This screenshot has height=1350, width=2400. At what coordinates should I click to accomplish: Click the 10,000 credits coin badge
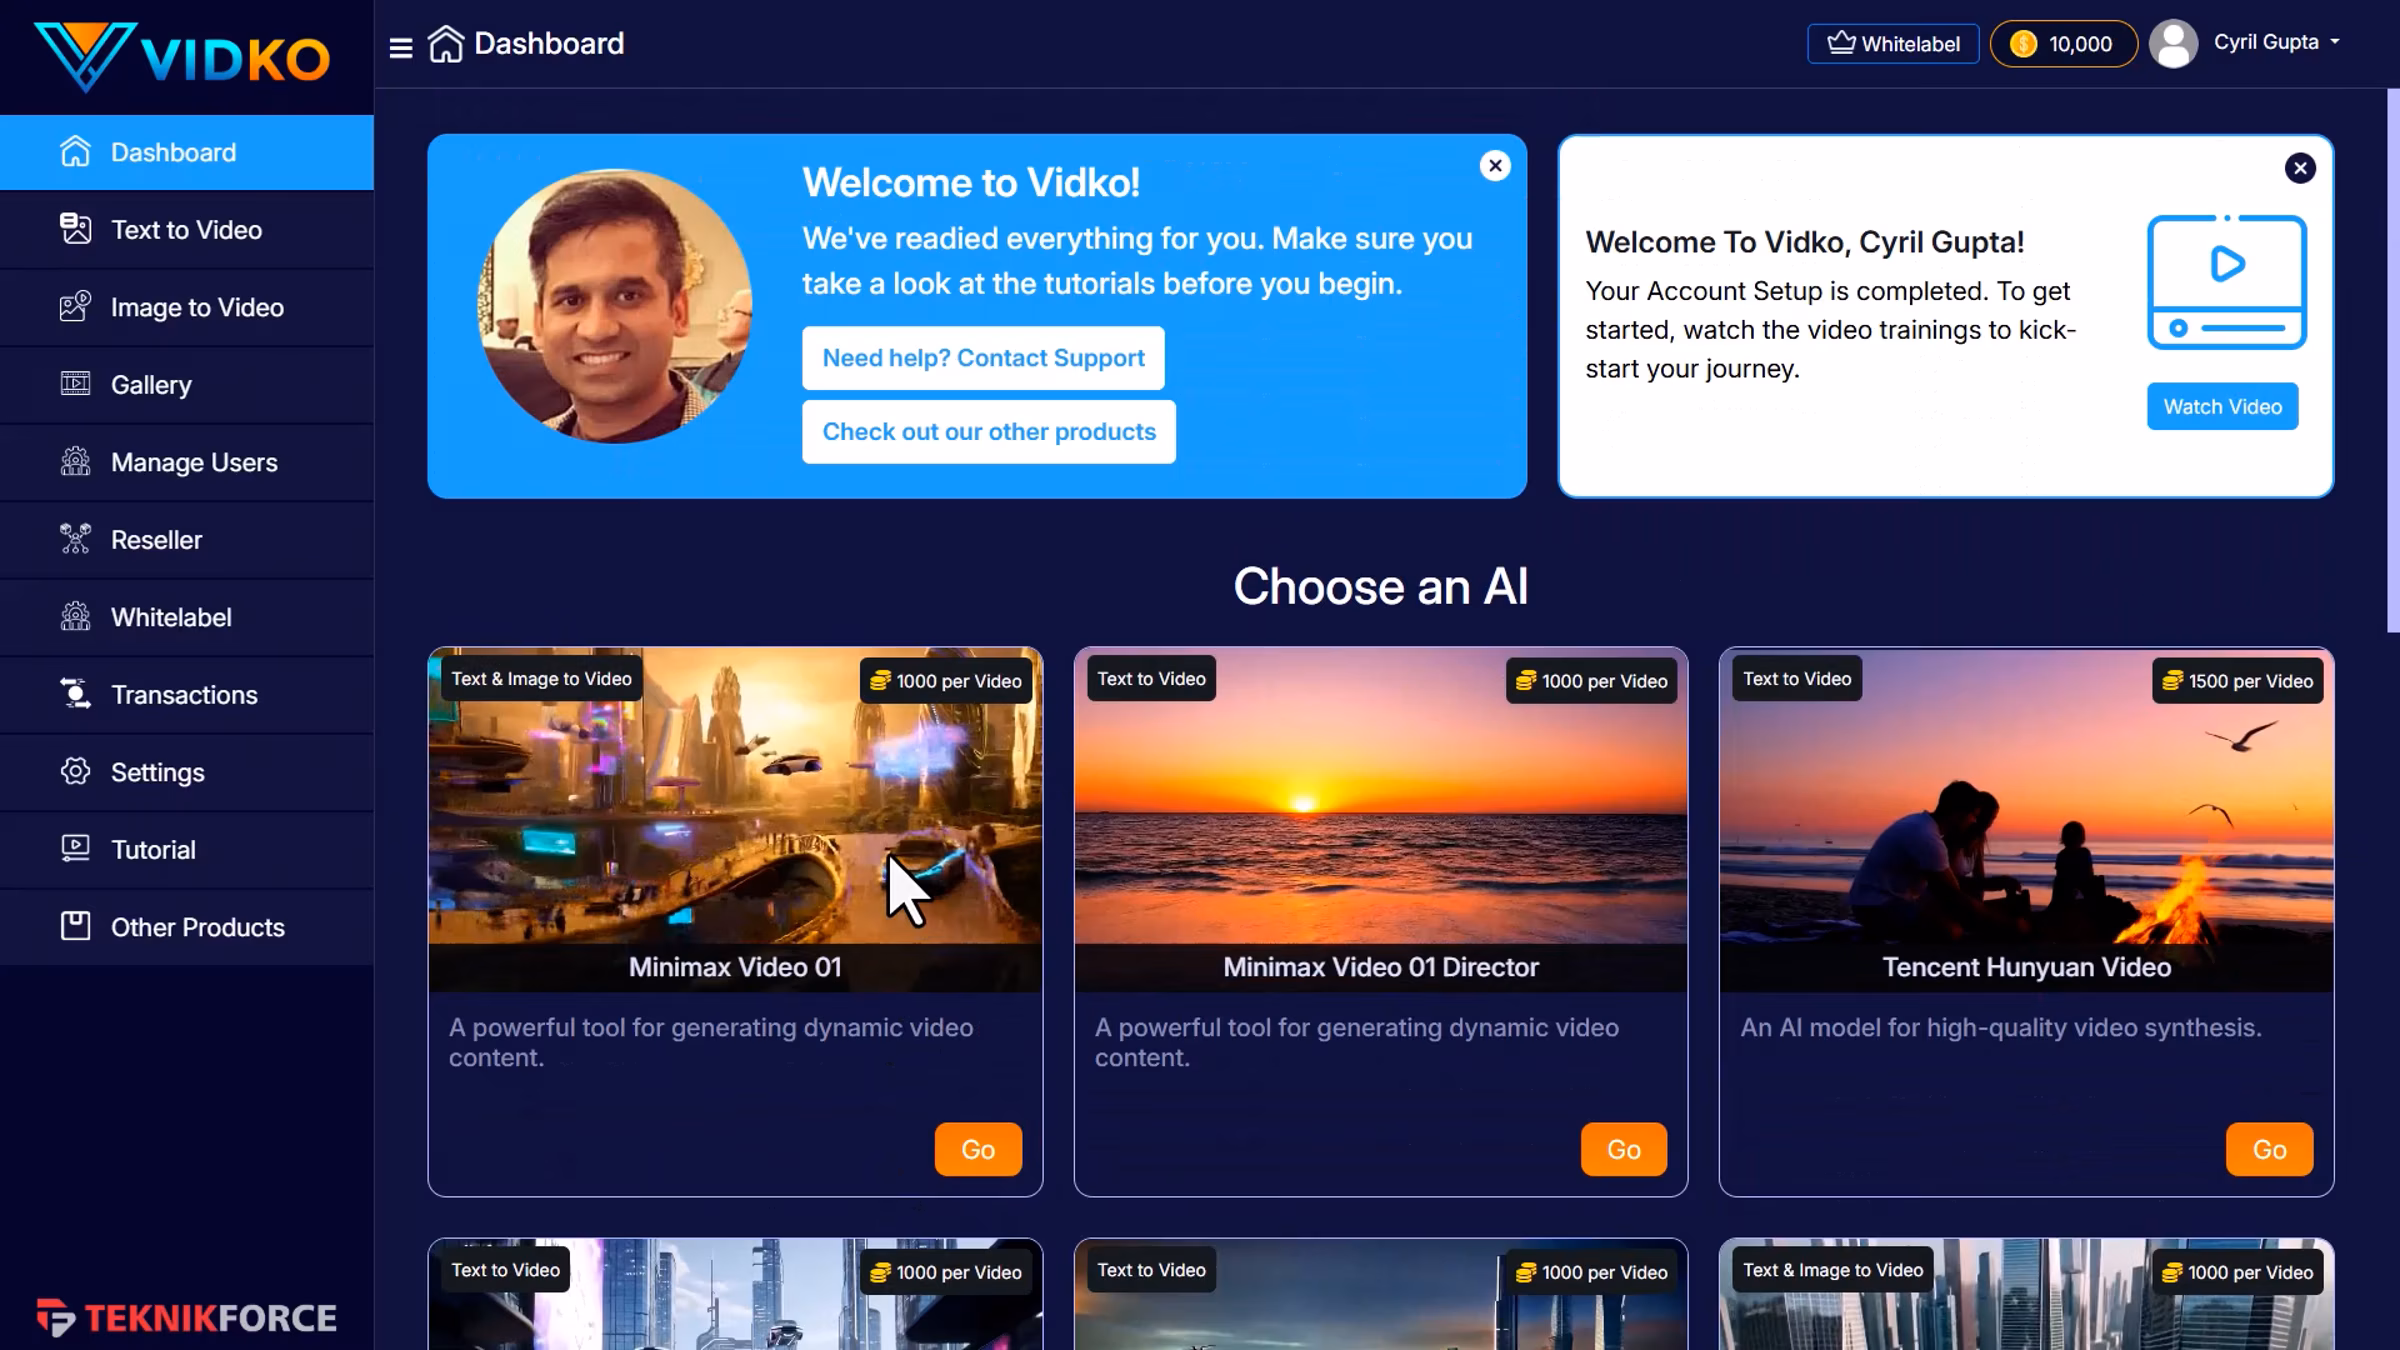[2062, 44]
